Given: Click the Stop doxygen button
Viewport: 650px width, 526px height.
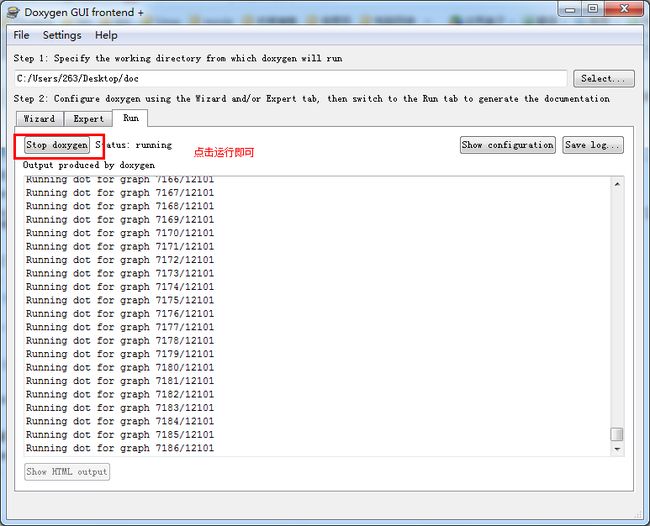Looking at the screenshot, I should [57, 145].
